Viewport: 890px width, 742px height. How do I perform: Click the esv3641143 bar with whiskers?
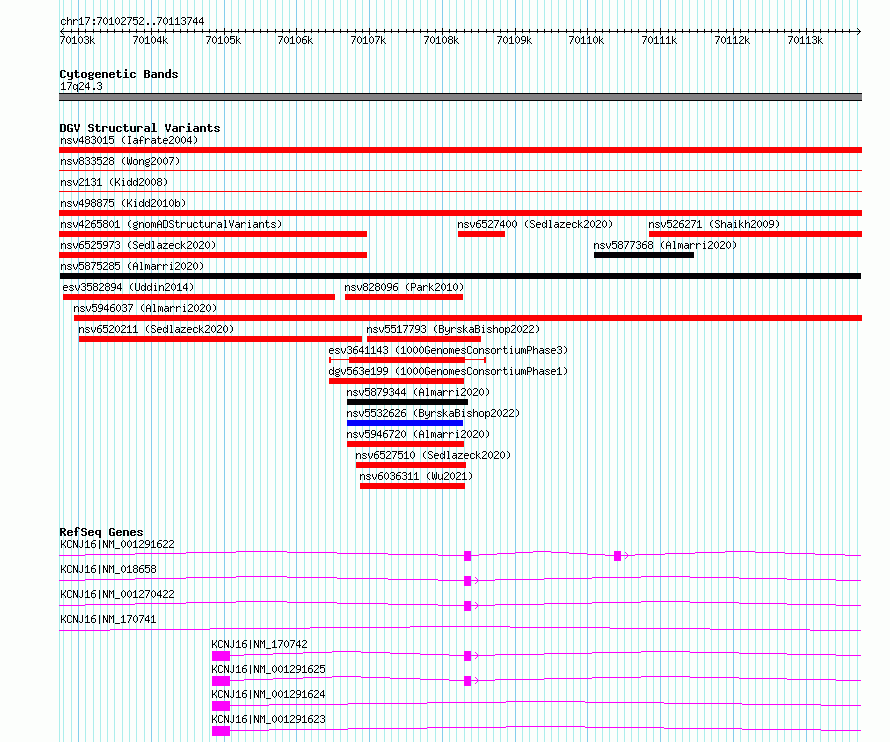coord(407,360)
